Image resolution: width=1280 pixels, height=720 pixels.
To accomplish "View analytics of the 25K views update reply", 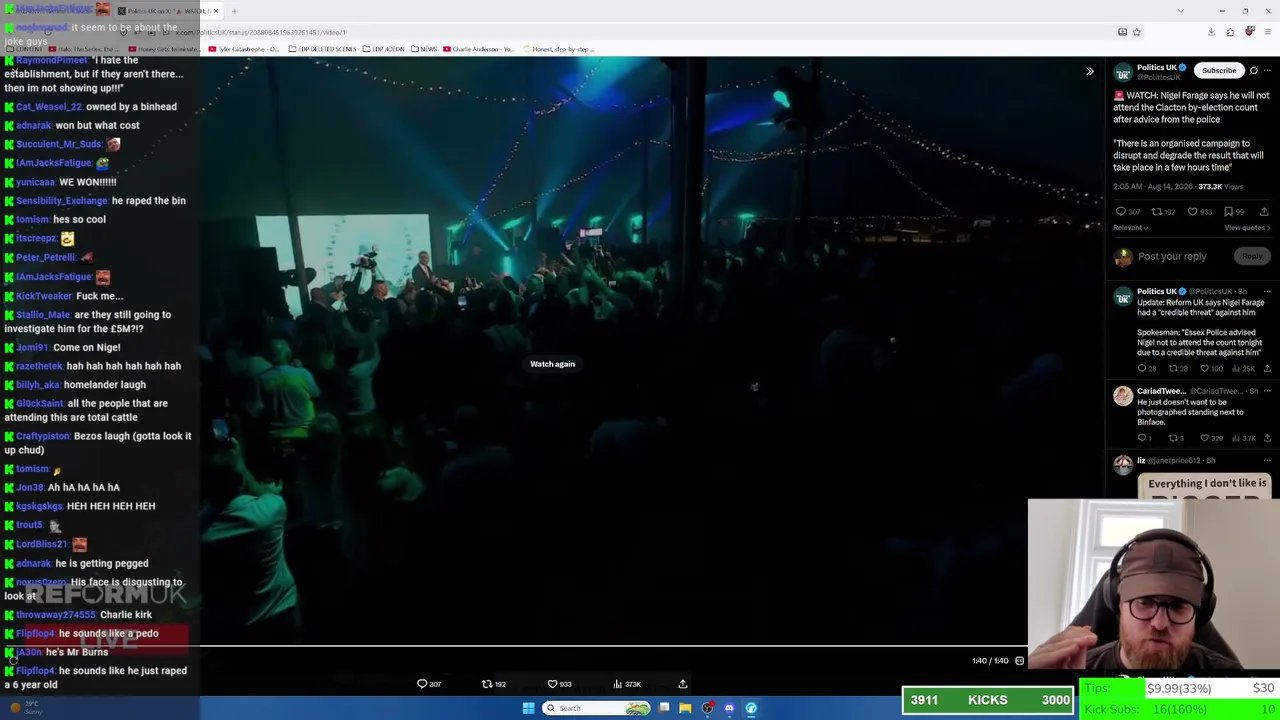I will click(x=1244, y=369).
